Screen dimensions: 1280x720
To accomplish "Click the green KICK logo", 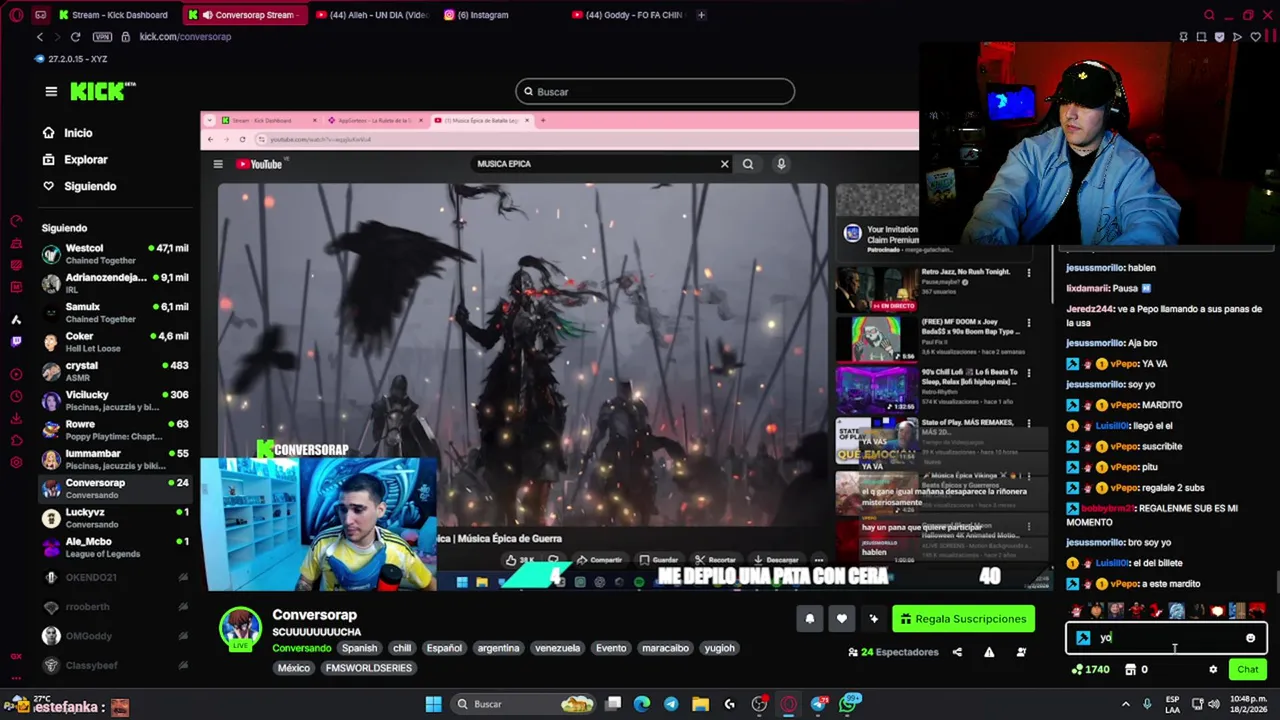I will tap(102, 91).
